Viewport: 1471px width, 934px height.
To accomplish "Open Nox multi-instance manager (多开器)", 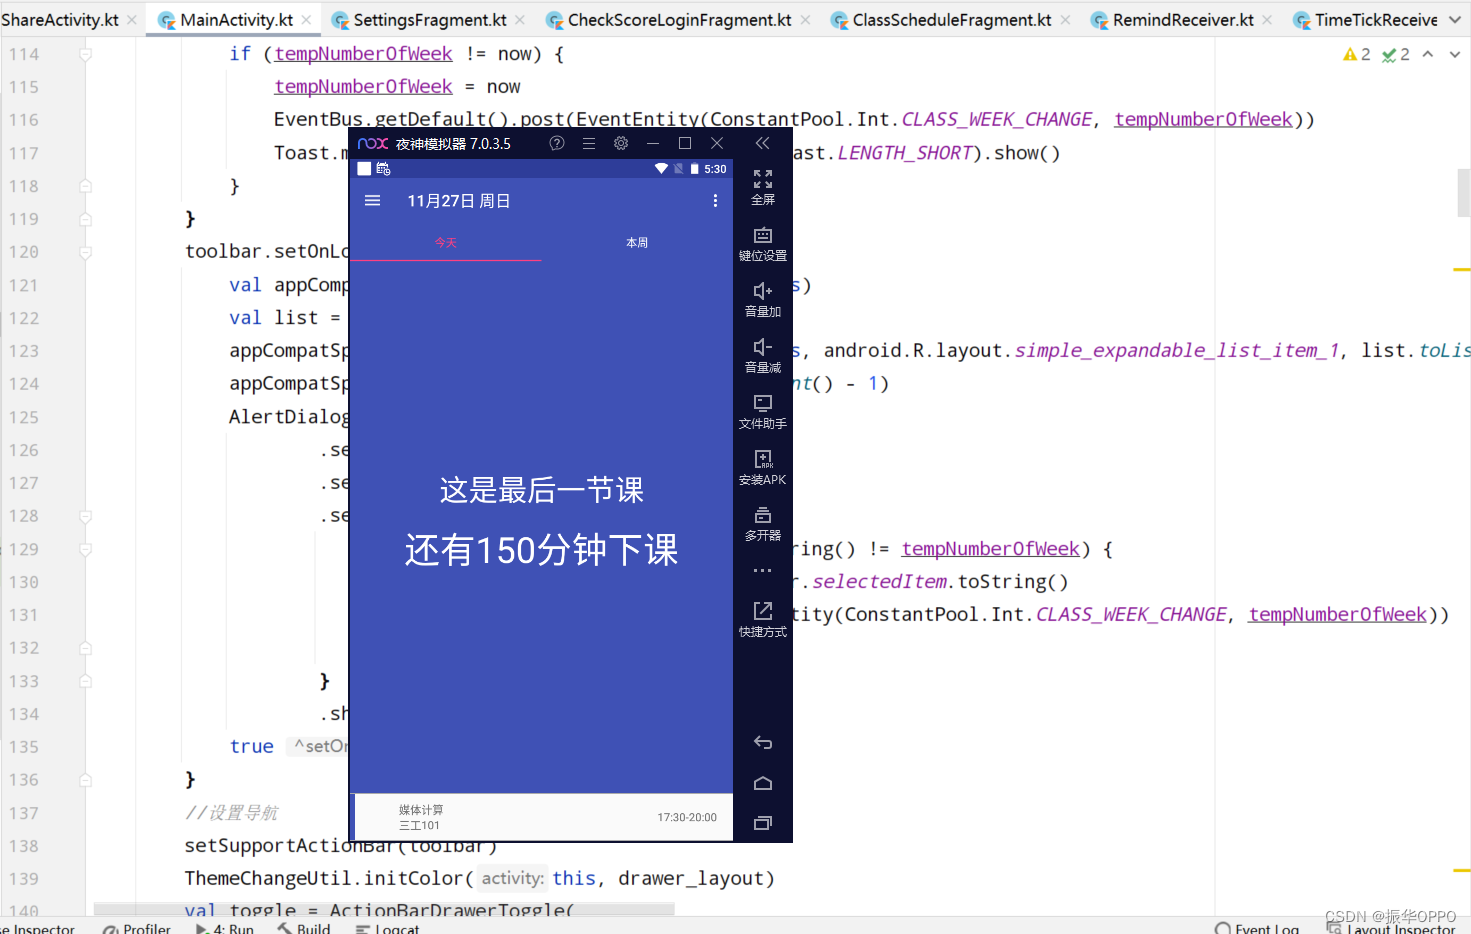I will pos(763,523).
